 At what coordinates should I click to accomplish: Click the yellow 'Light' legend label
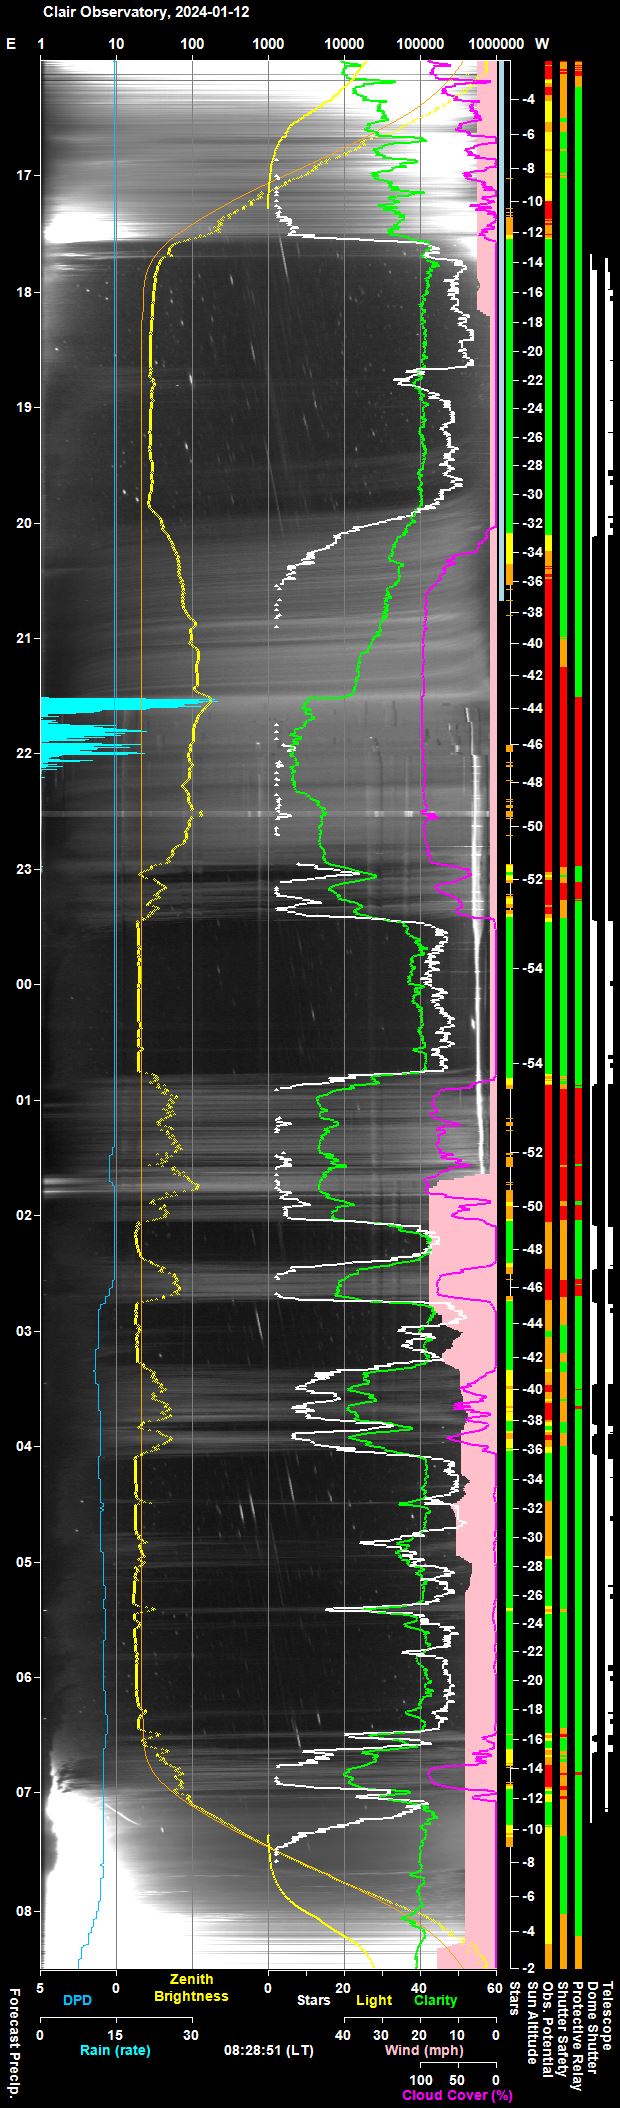pos(374,2001)
